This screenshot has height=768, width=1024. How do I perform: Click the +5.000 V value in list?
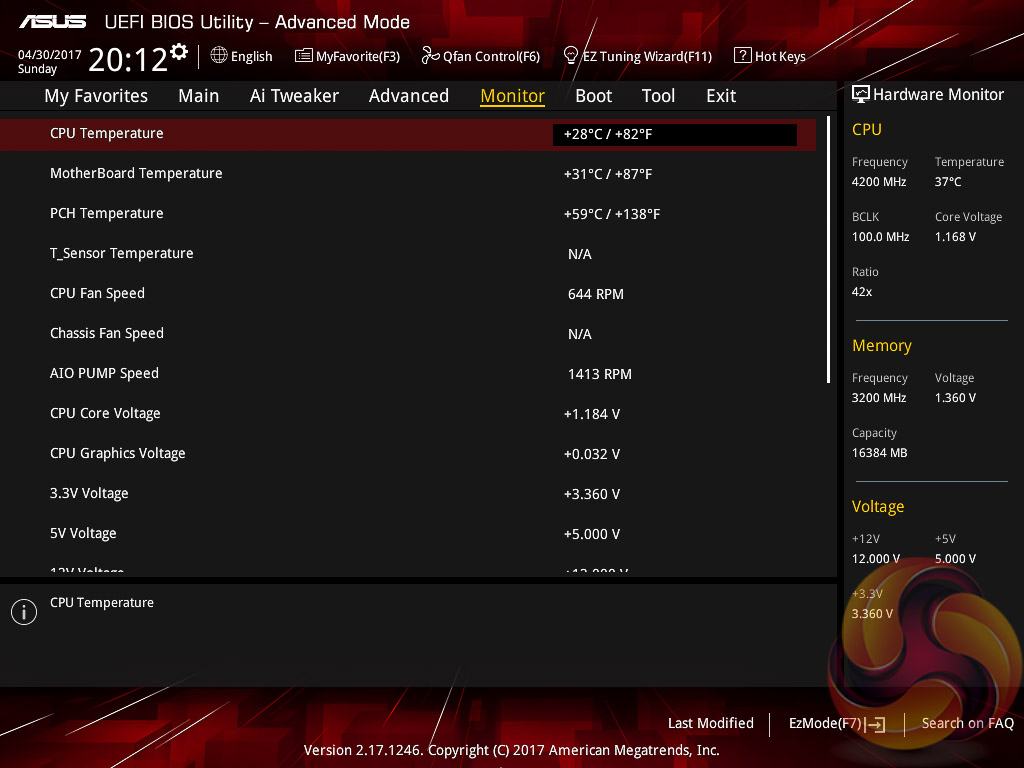pyautogui.click(x=592, y=534)
